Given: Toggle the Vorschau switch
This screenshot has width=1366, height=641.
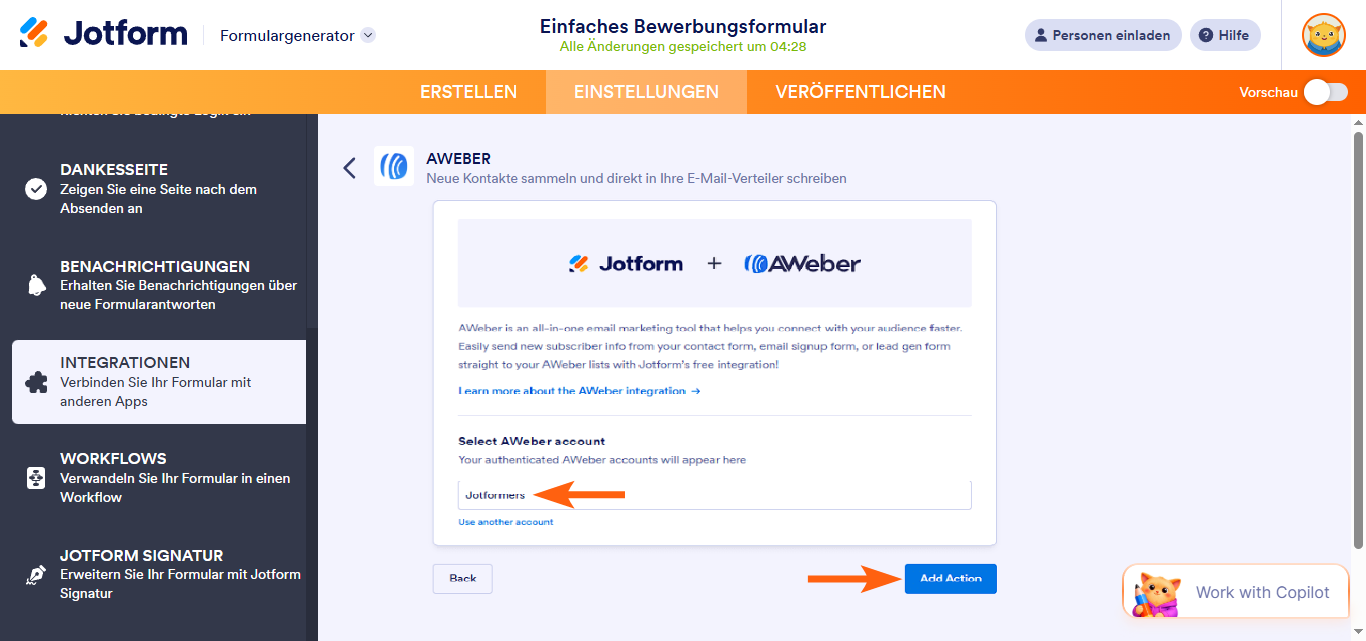Looking at the screenshot, I should [x=1327, y=90].
